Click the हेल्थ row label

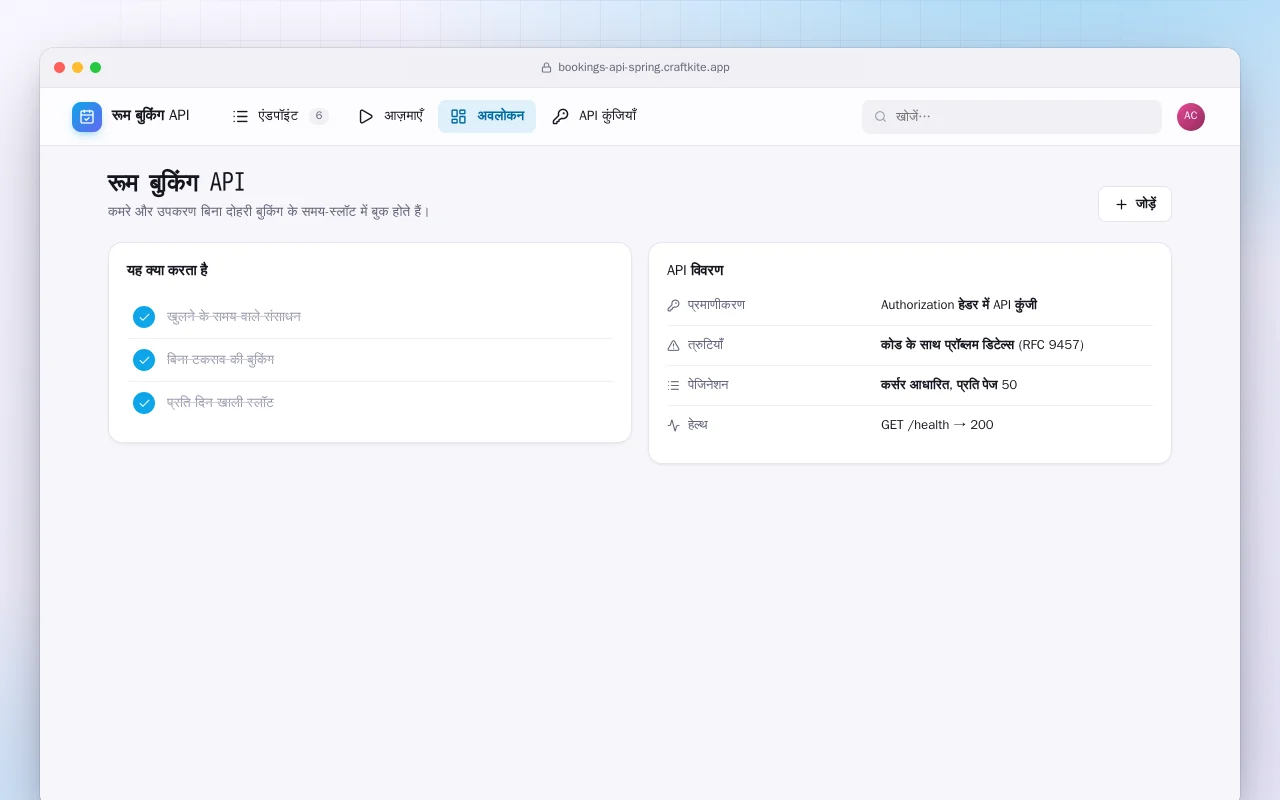pyautogui.click(x=698, y=425)
